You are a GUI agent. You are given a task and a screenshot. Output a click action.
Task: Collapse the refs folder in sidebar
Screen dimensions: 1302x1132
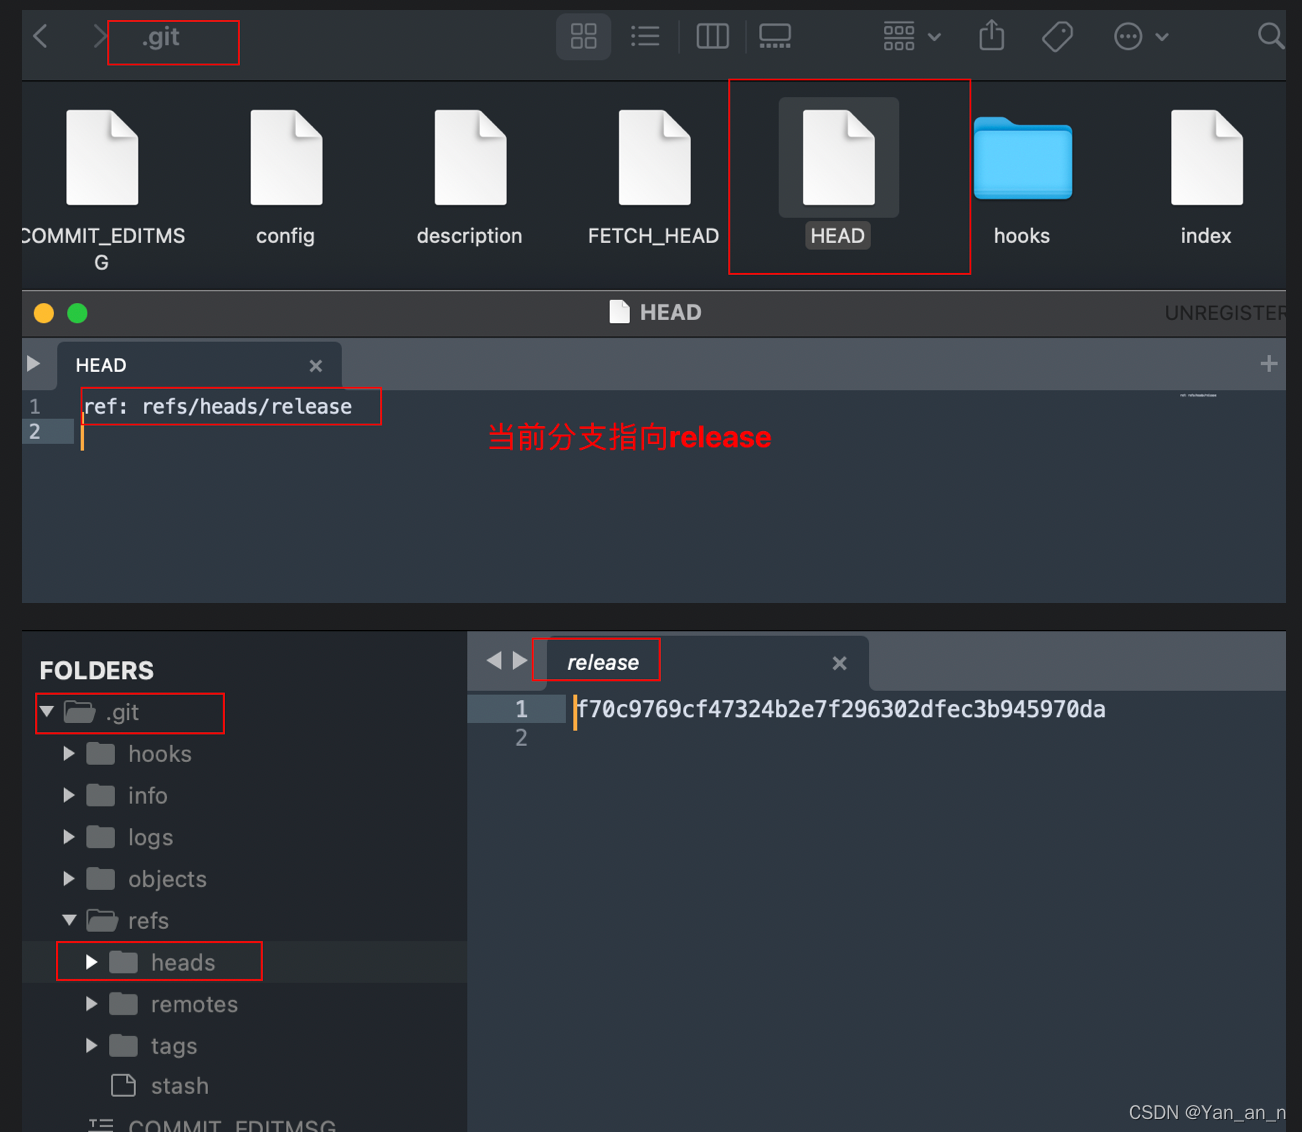click(x=69, y=920)
